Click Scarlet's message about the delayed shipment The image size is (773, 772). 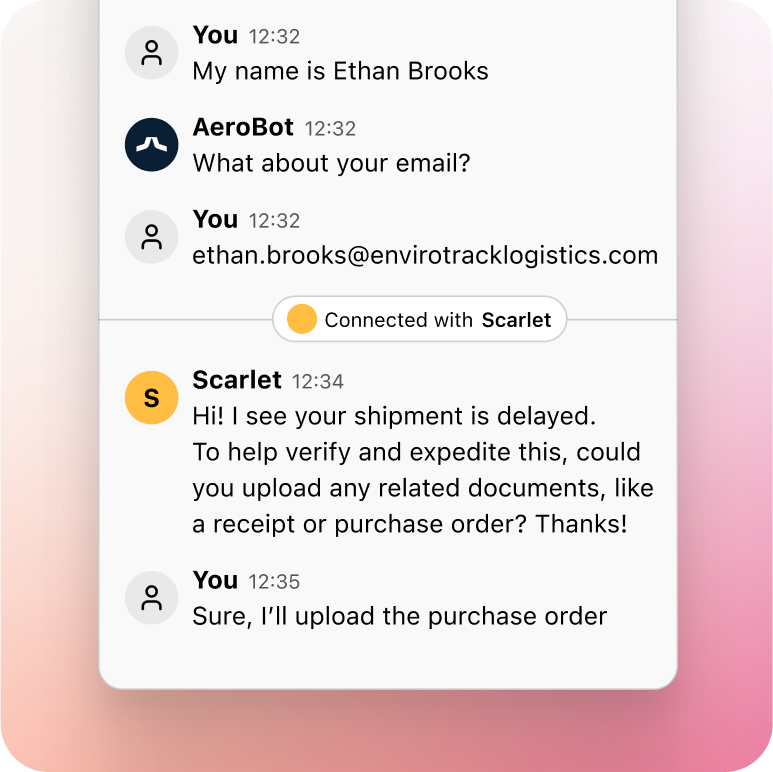[x=423, y=470]
